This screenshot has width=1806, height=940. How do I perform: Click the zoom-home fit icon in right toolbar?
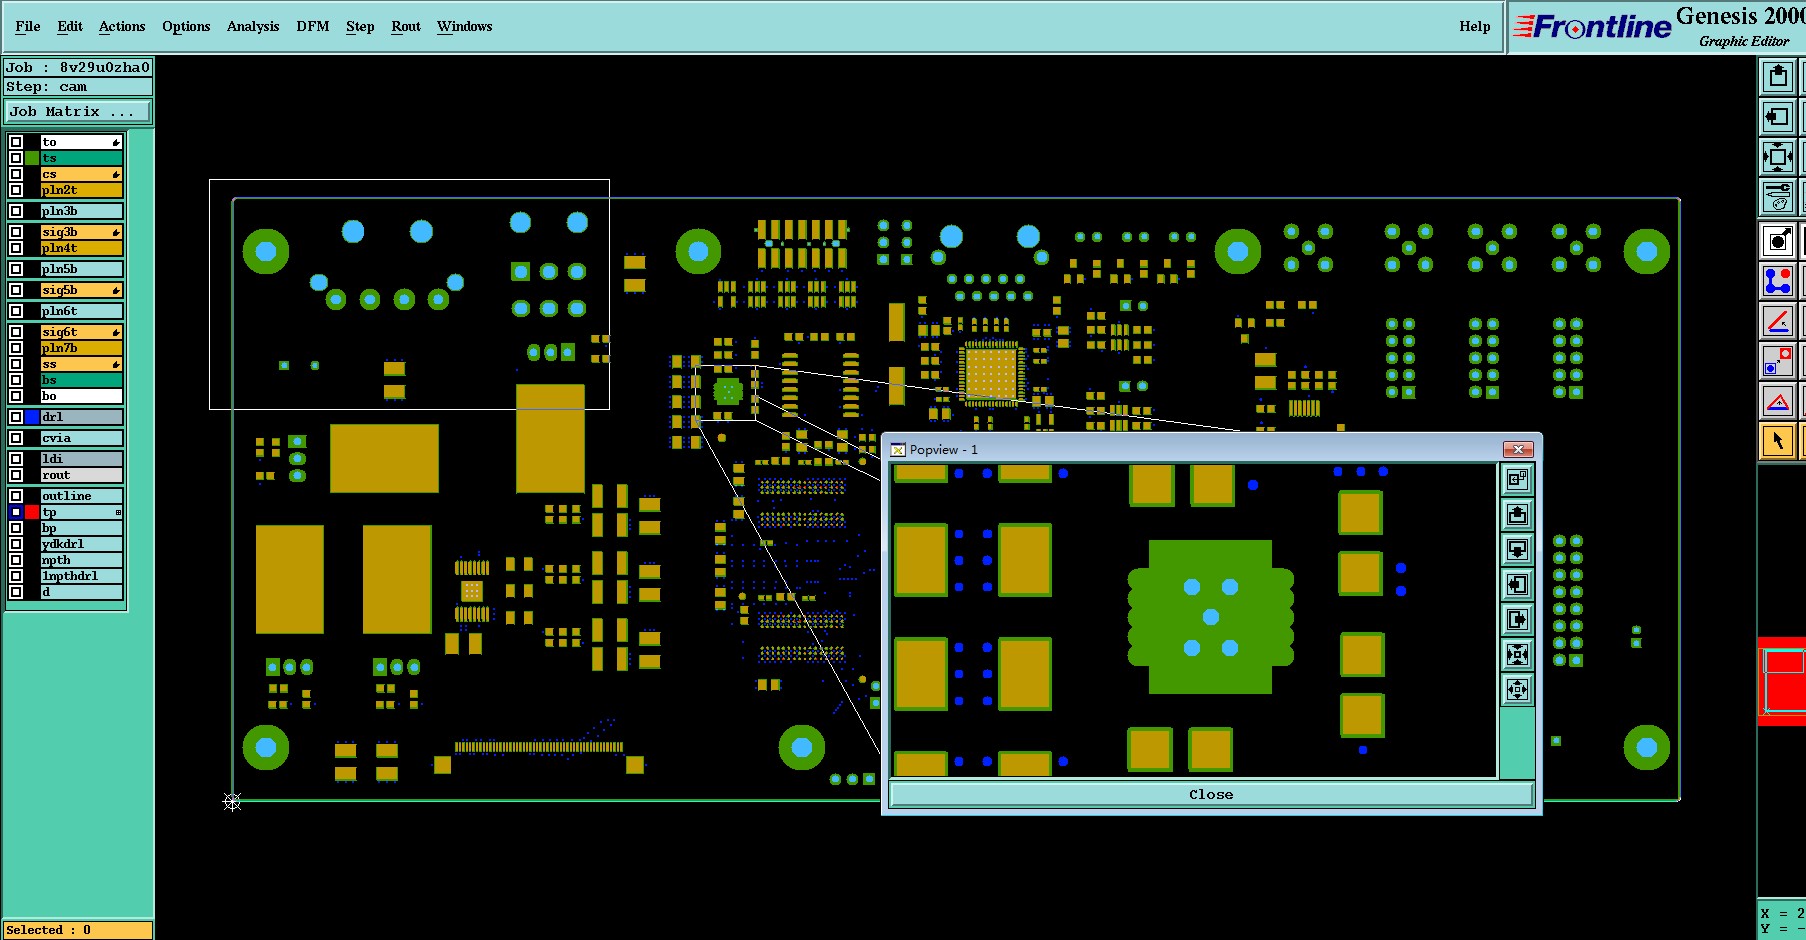pos(1777,156)
